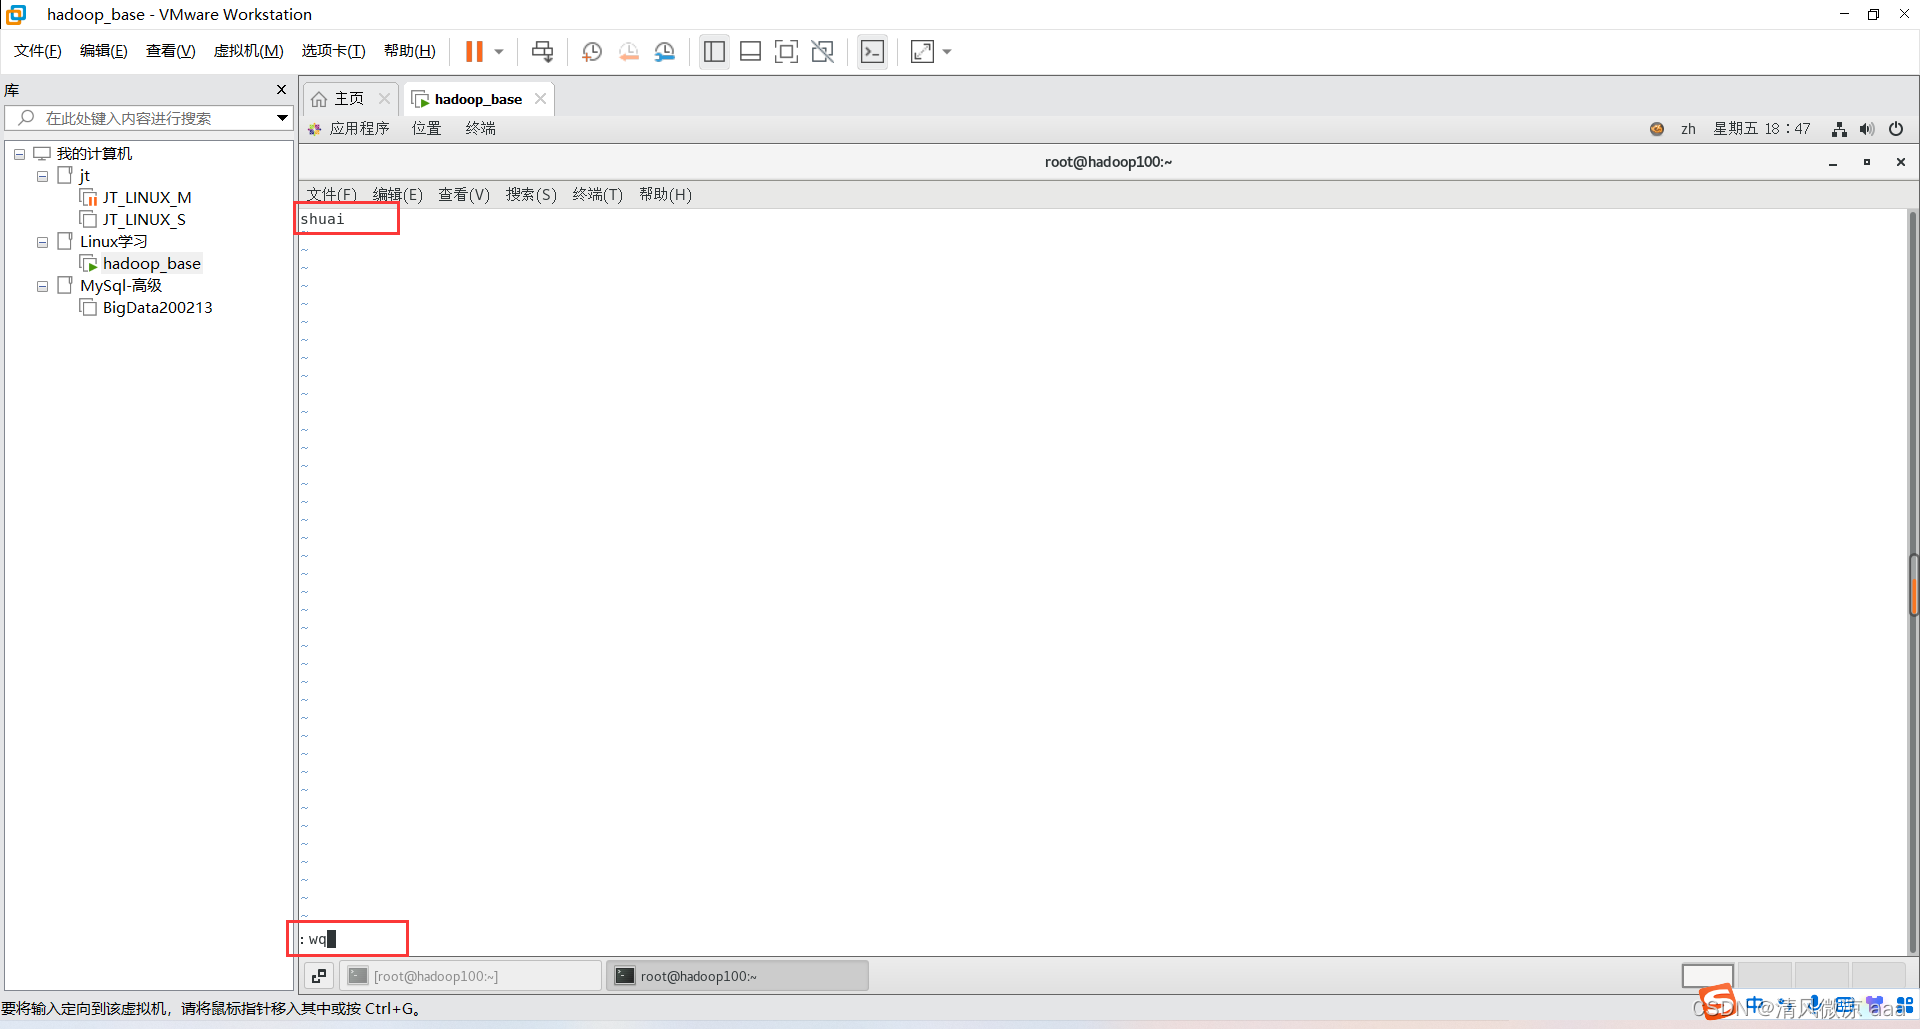
Task: Enter full screen mode
Action: pyautogui.click(x=787, y=51)
